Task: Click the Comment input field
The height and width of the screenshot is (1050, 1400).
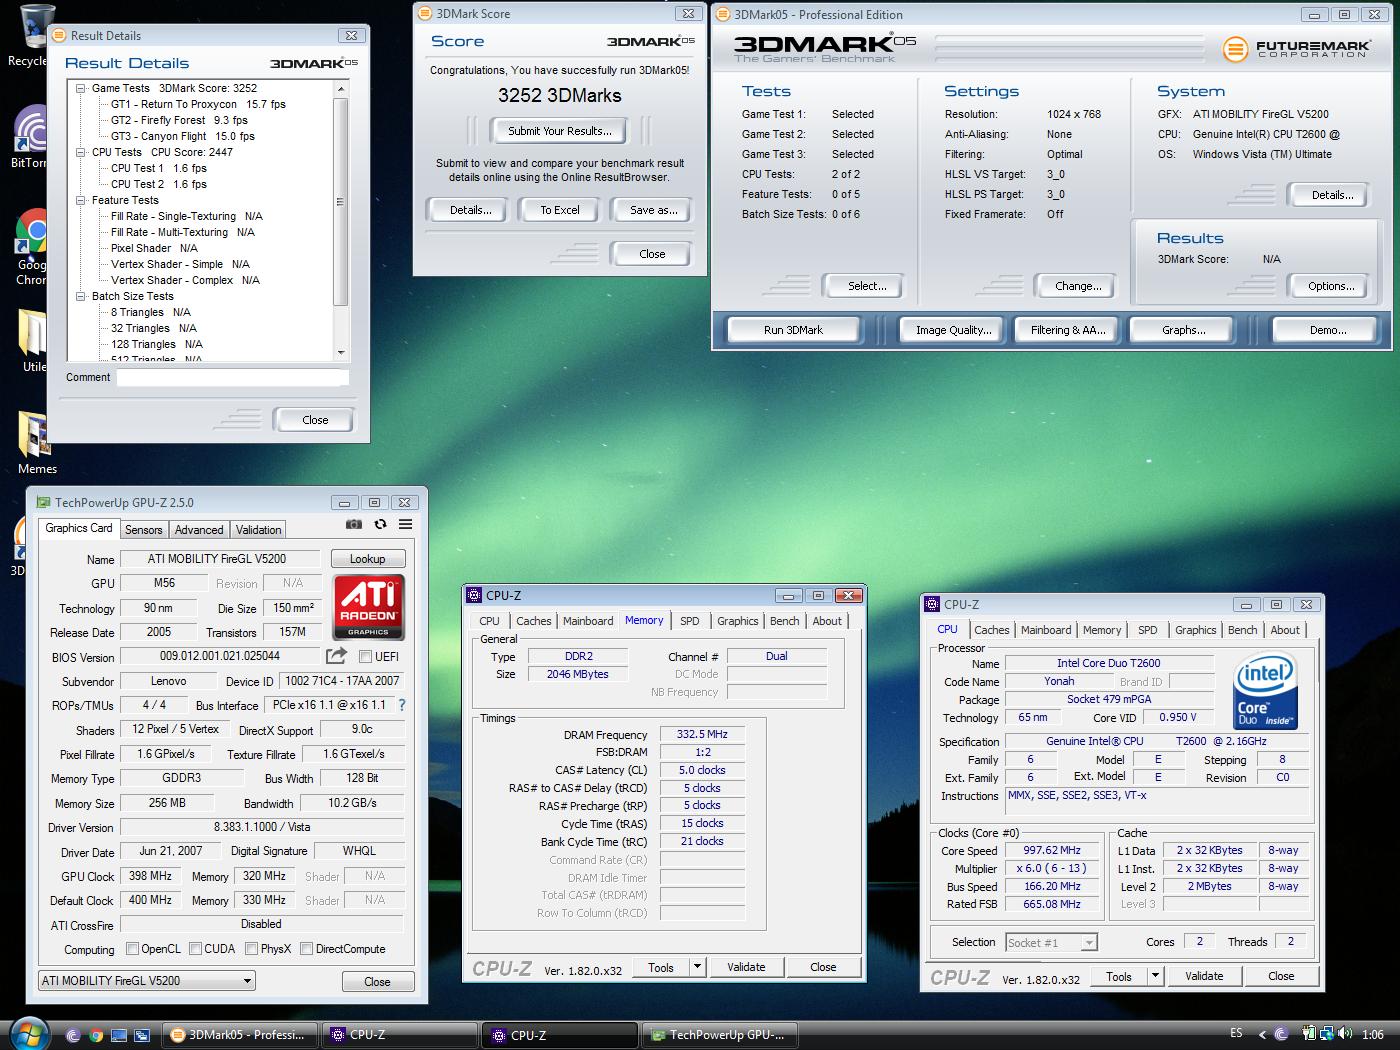Action: [x=233, y=378]
